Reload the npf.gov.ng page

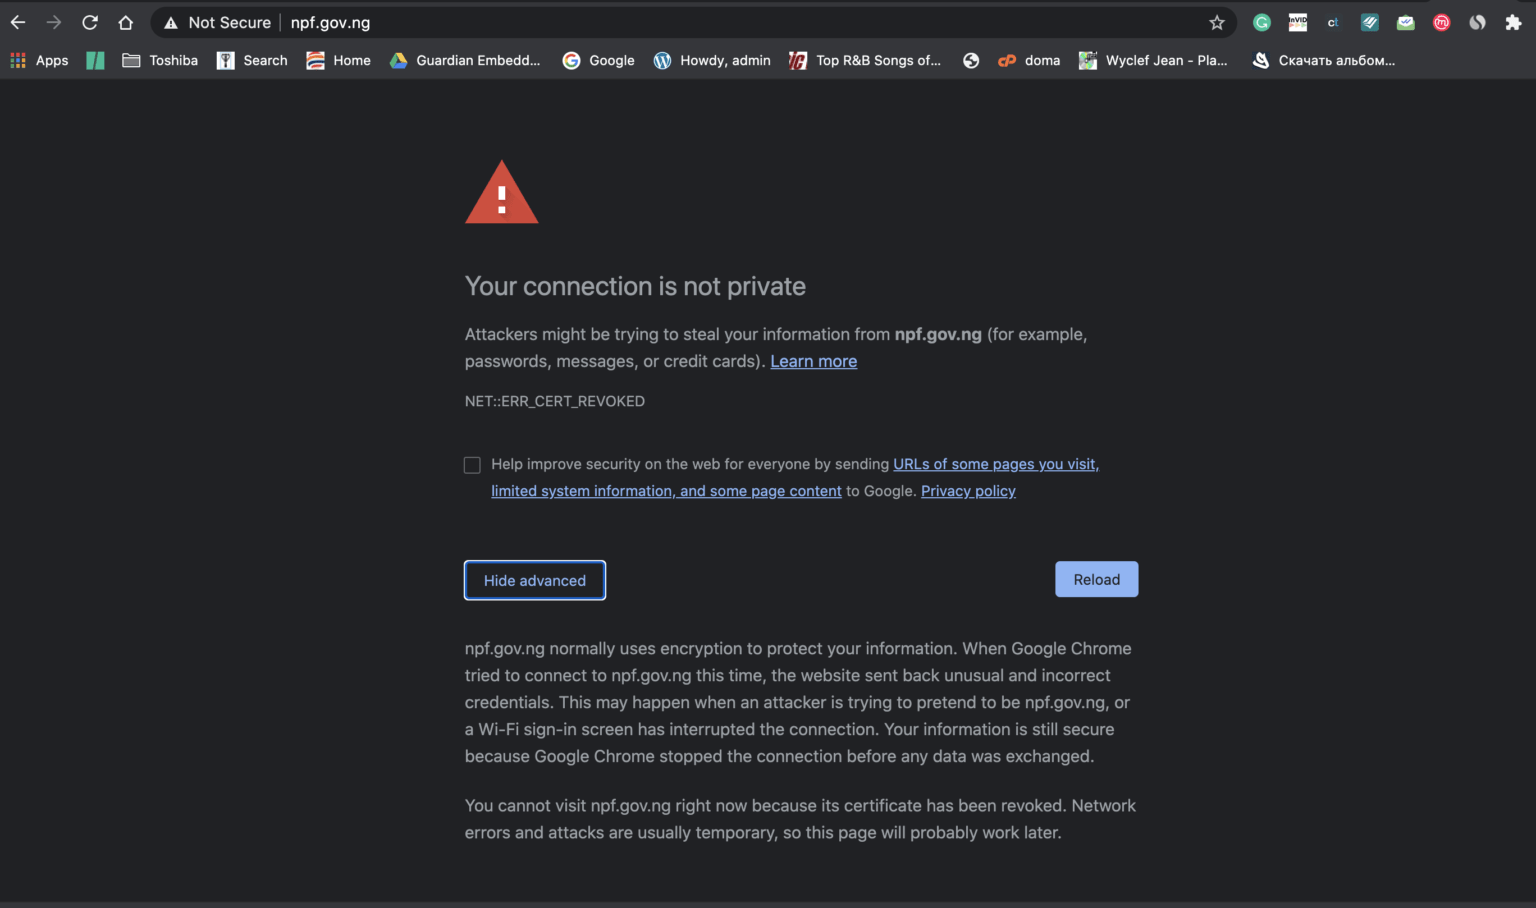pos(1096,579)
